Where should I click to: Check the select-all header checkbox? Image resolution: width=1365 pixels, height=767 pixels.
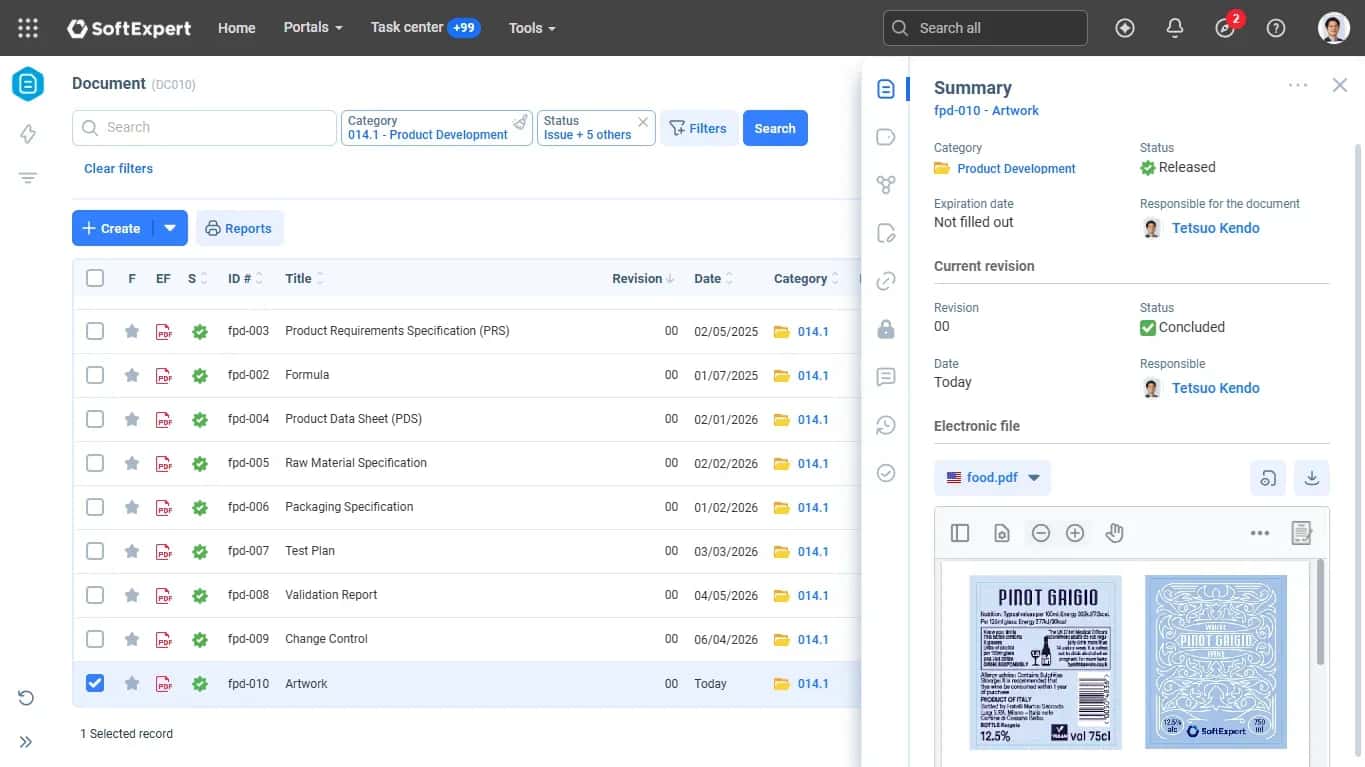[x=95, y=278]
